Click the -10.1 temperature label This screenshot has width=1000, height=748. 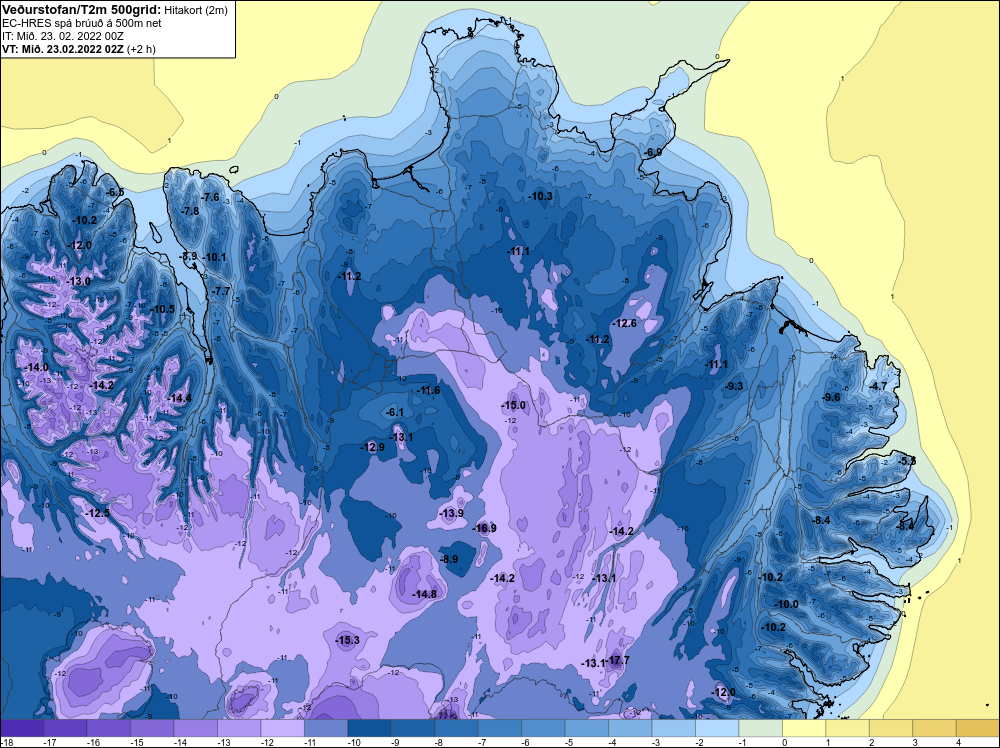point(214,257)
